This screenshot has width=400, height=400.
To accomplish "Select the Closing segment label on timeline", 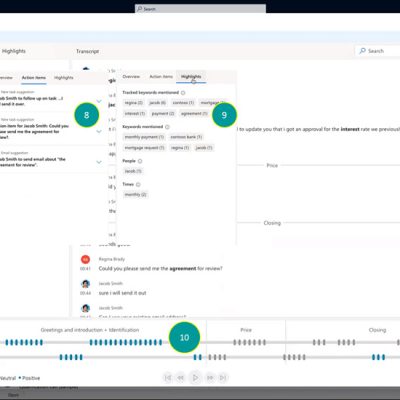I will click(x=377, y=330).
